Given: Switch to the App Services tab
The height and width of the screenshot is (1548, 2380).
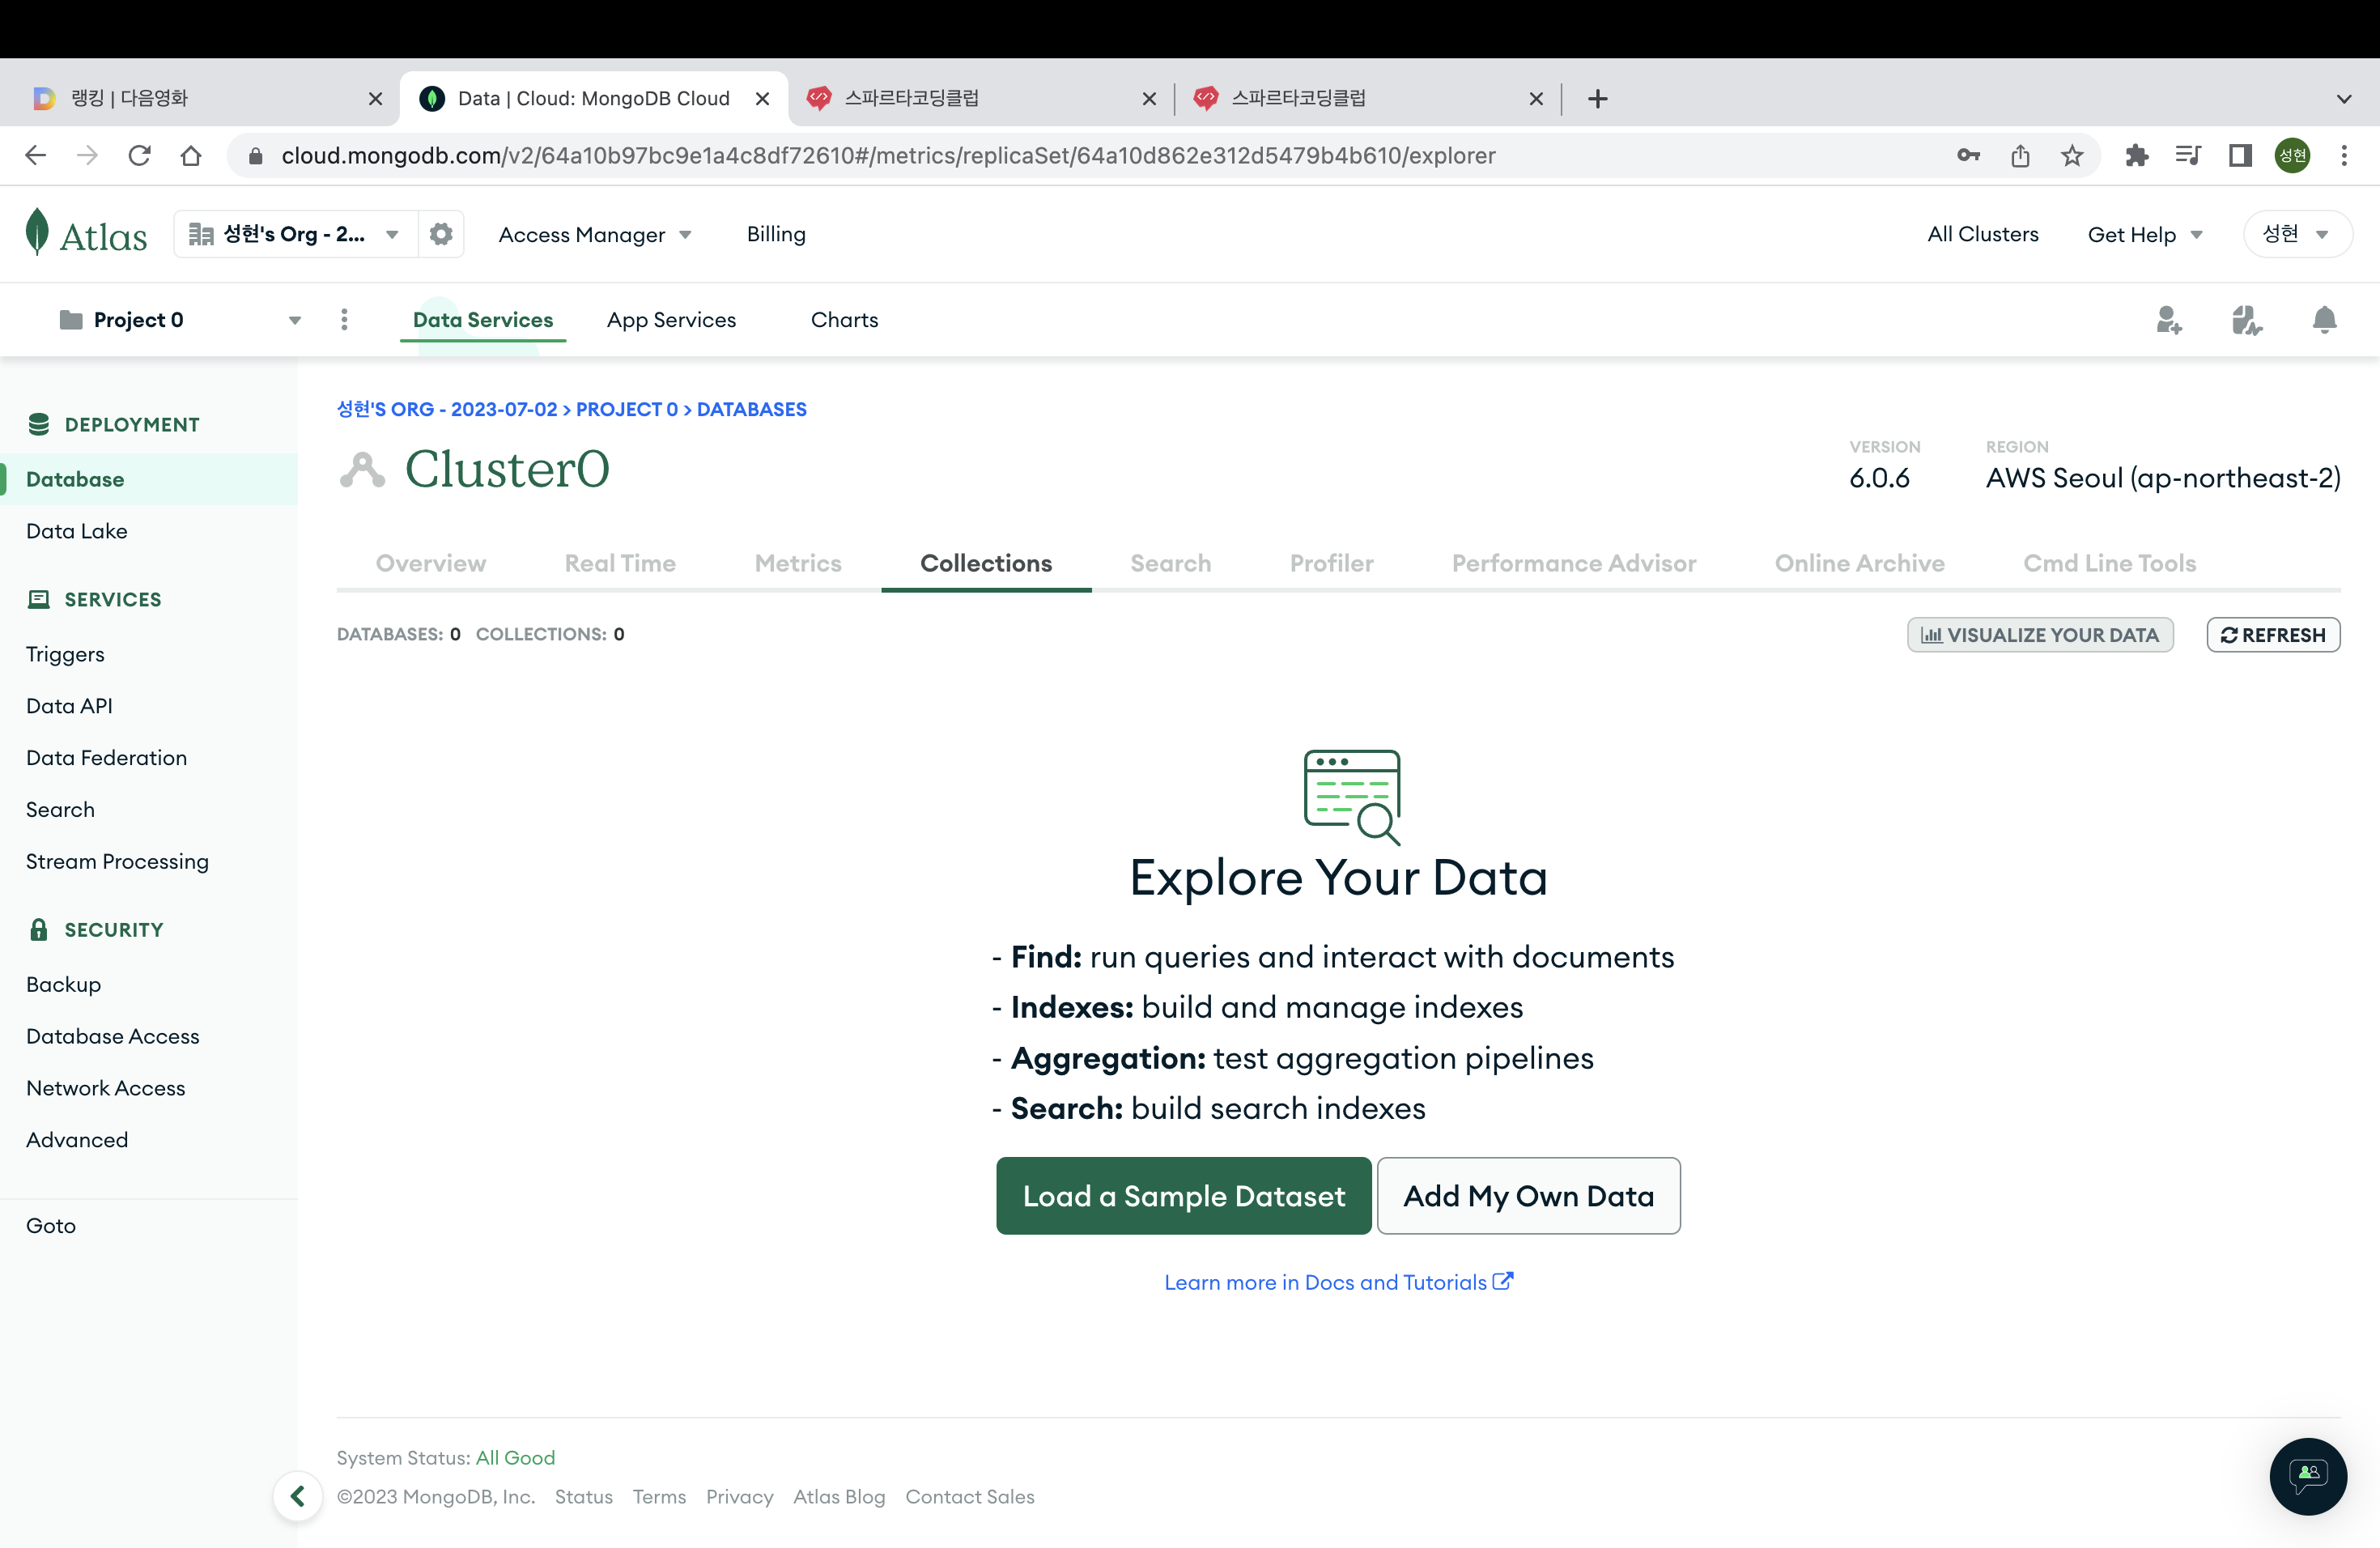Looking at the screenshot, I should (x=671, y=319).
